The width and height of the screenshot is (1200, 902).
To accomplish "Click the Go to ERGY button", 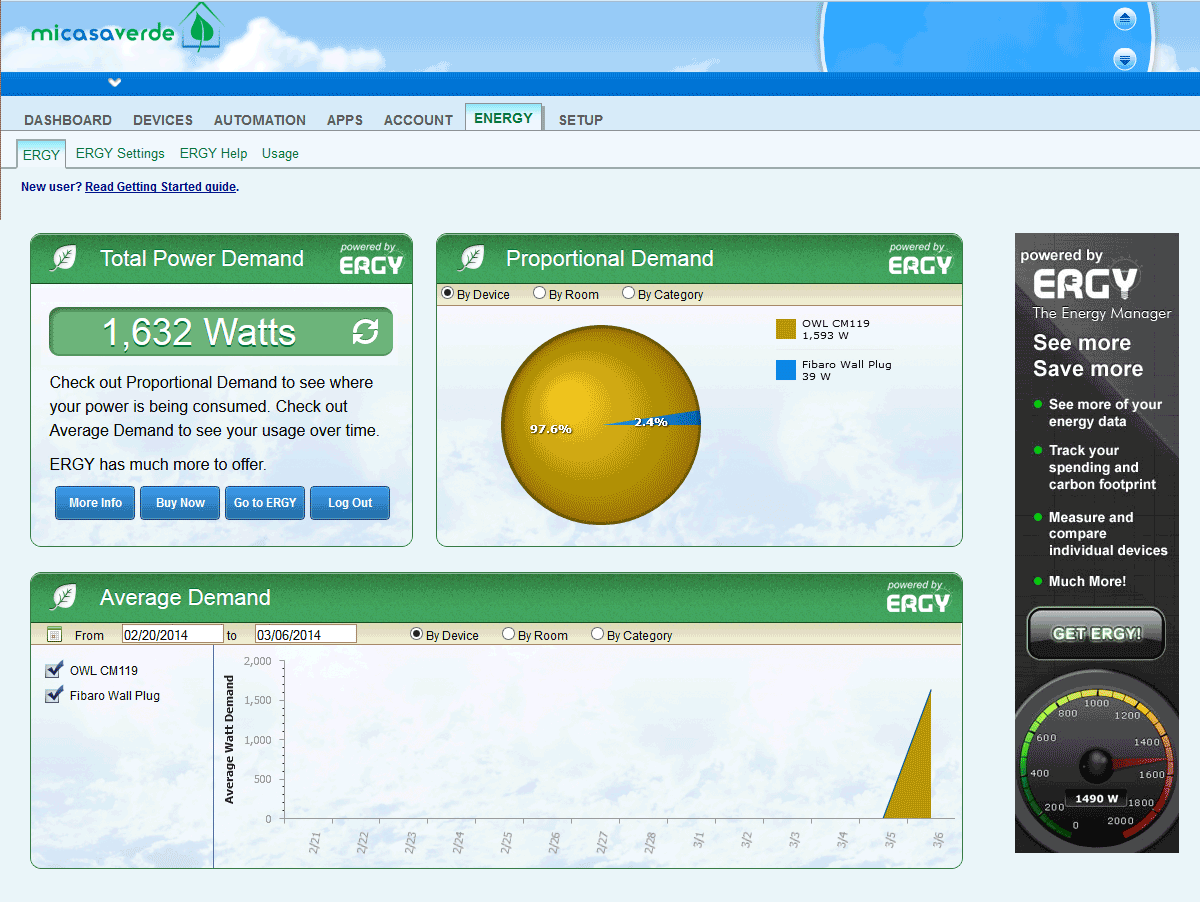I will [265, 503].
